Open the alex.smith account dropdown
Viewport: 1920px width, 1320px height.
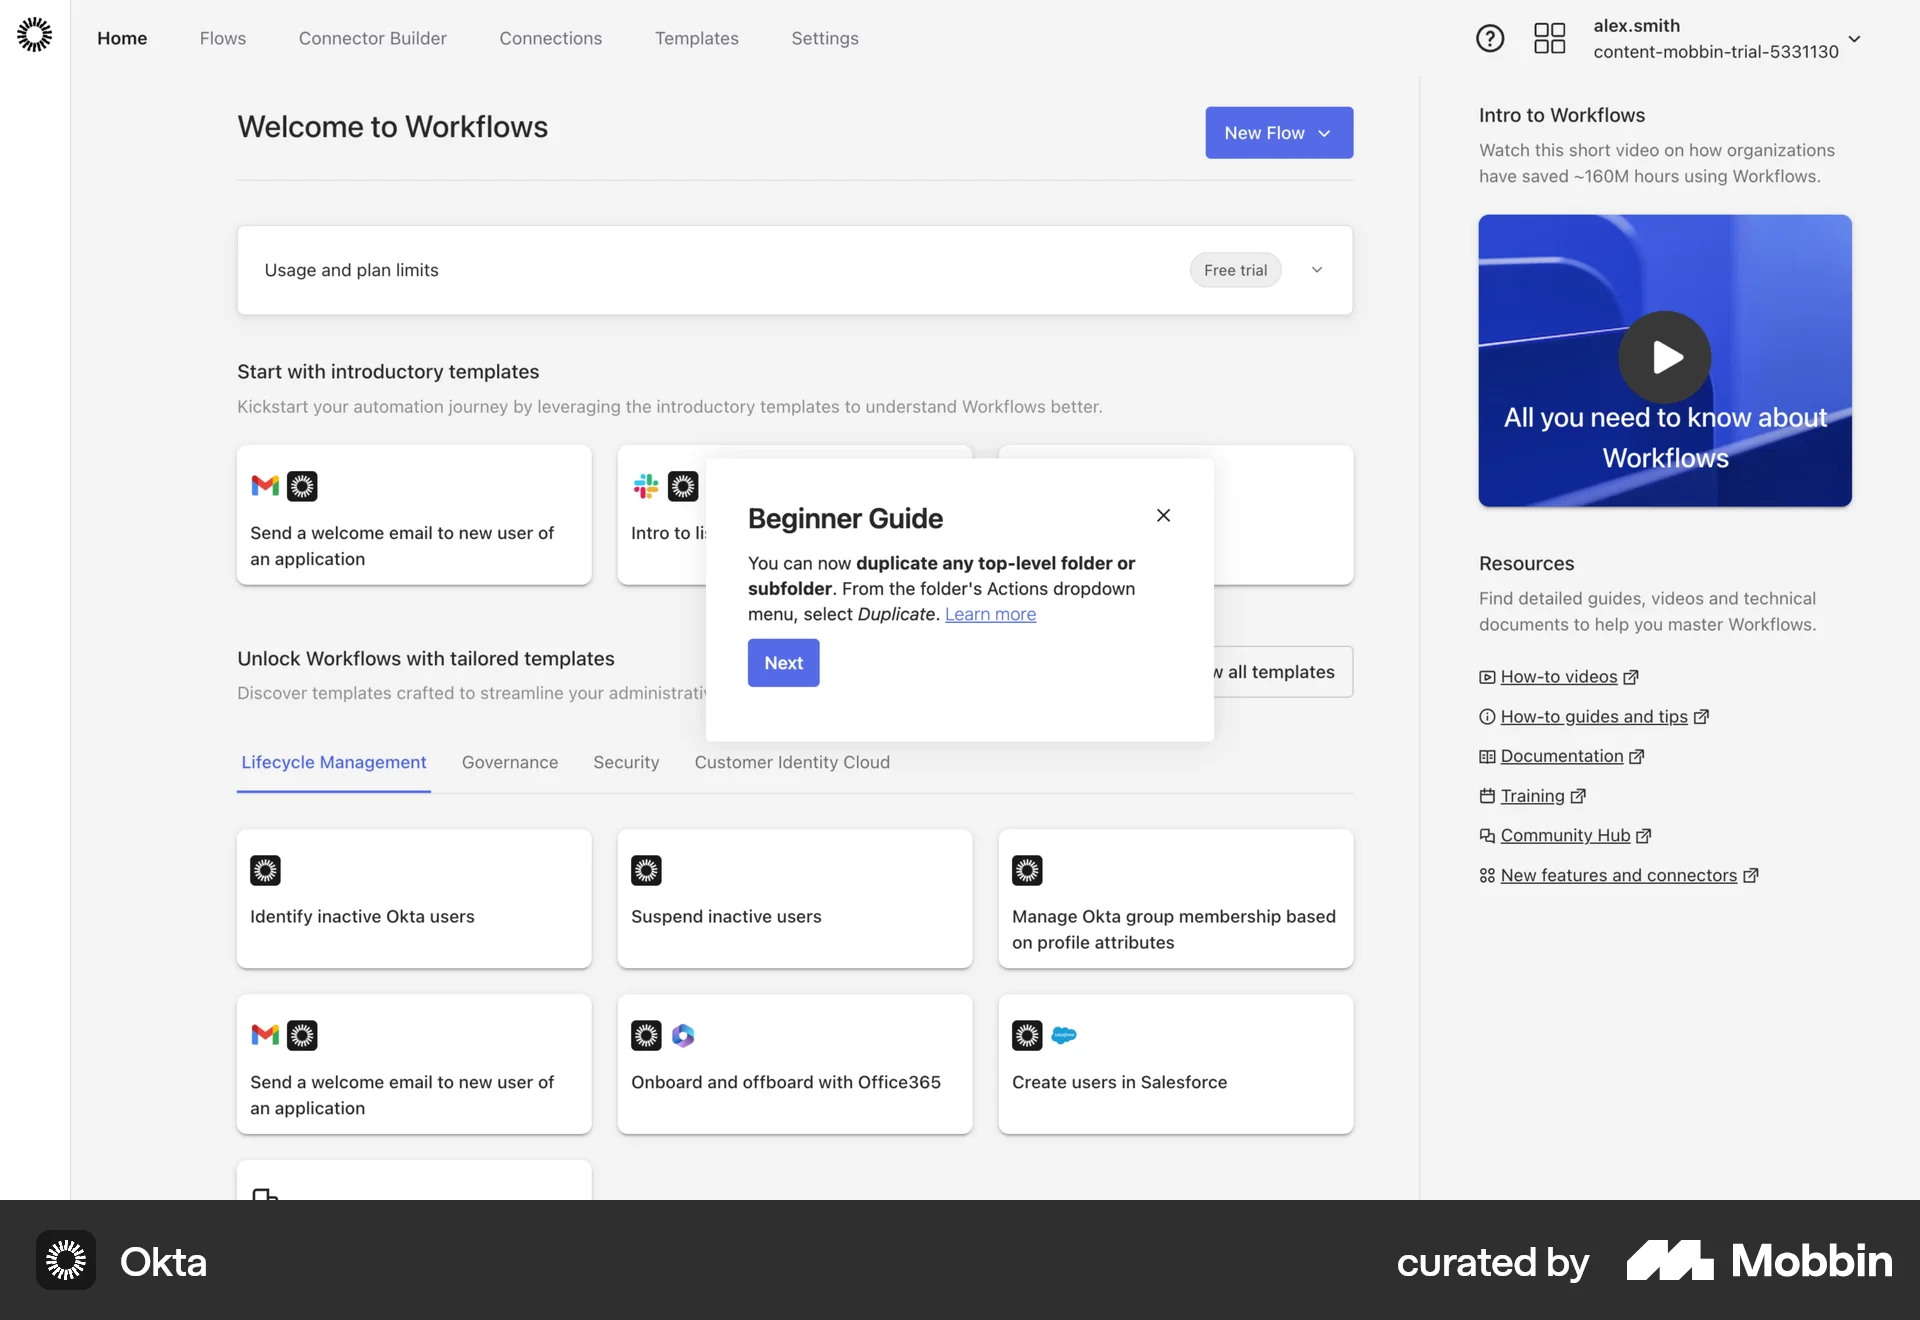tap(1855, 39)
